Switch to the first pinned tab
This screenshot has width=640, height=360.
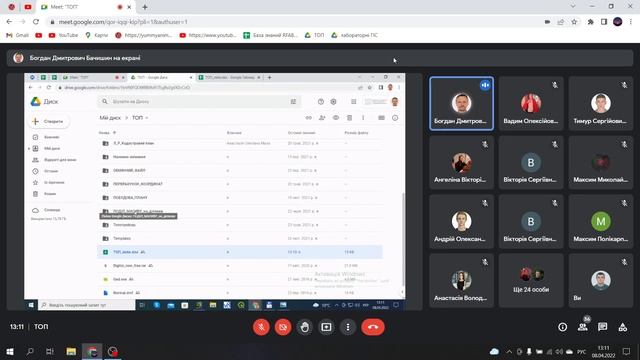(11, 7)
